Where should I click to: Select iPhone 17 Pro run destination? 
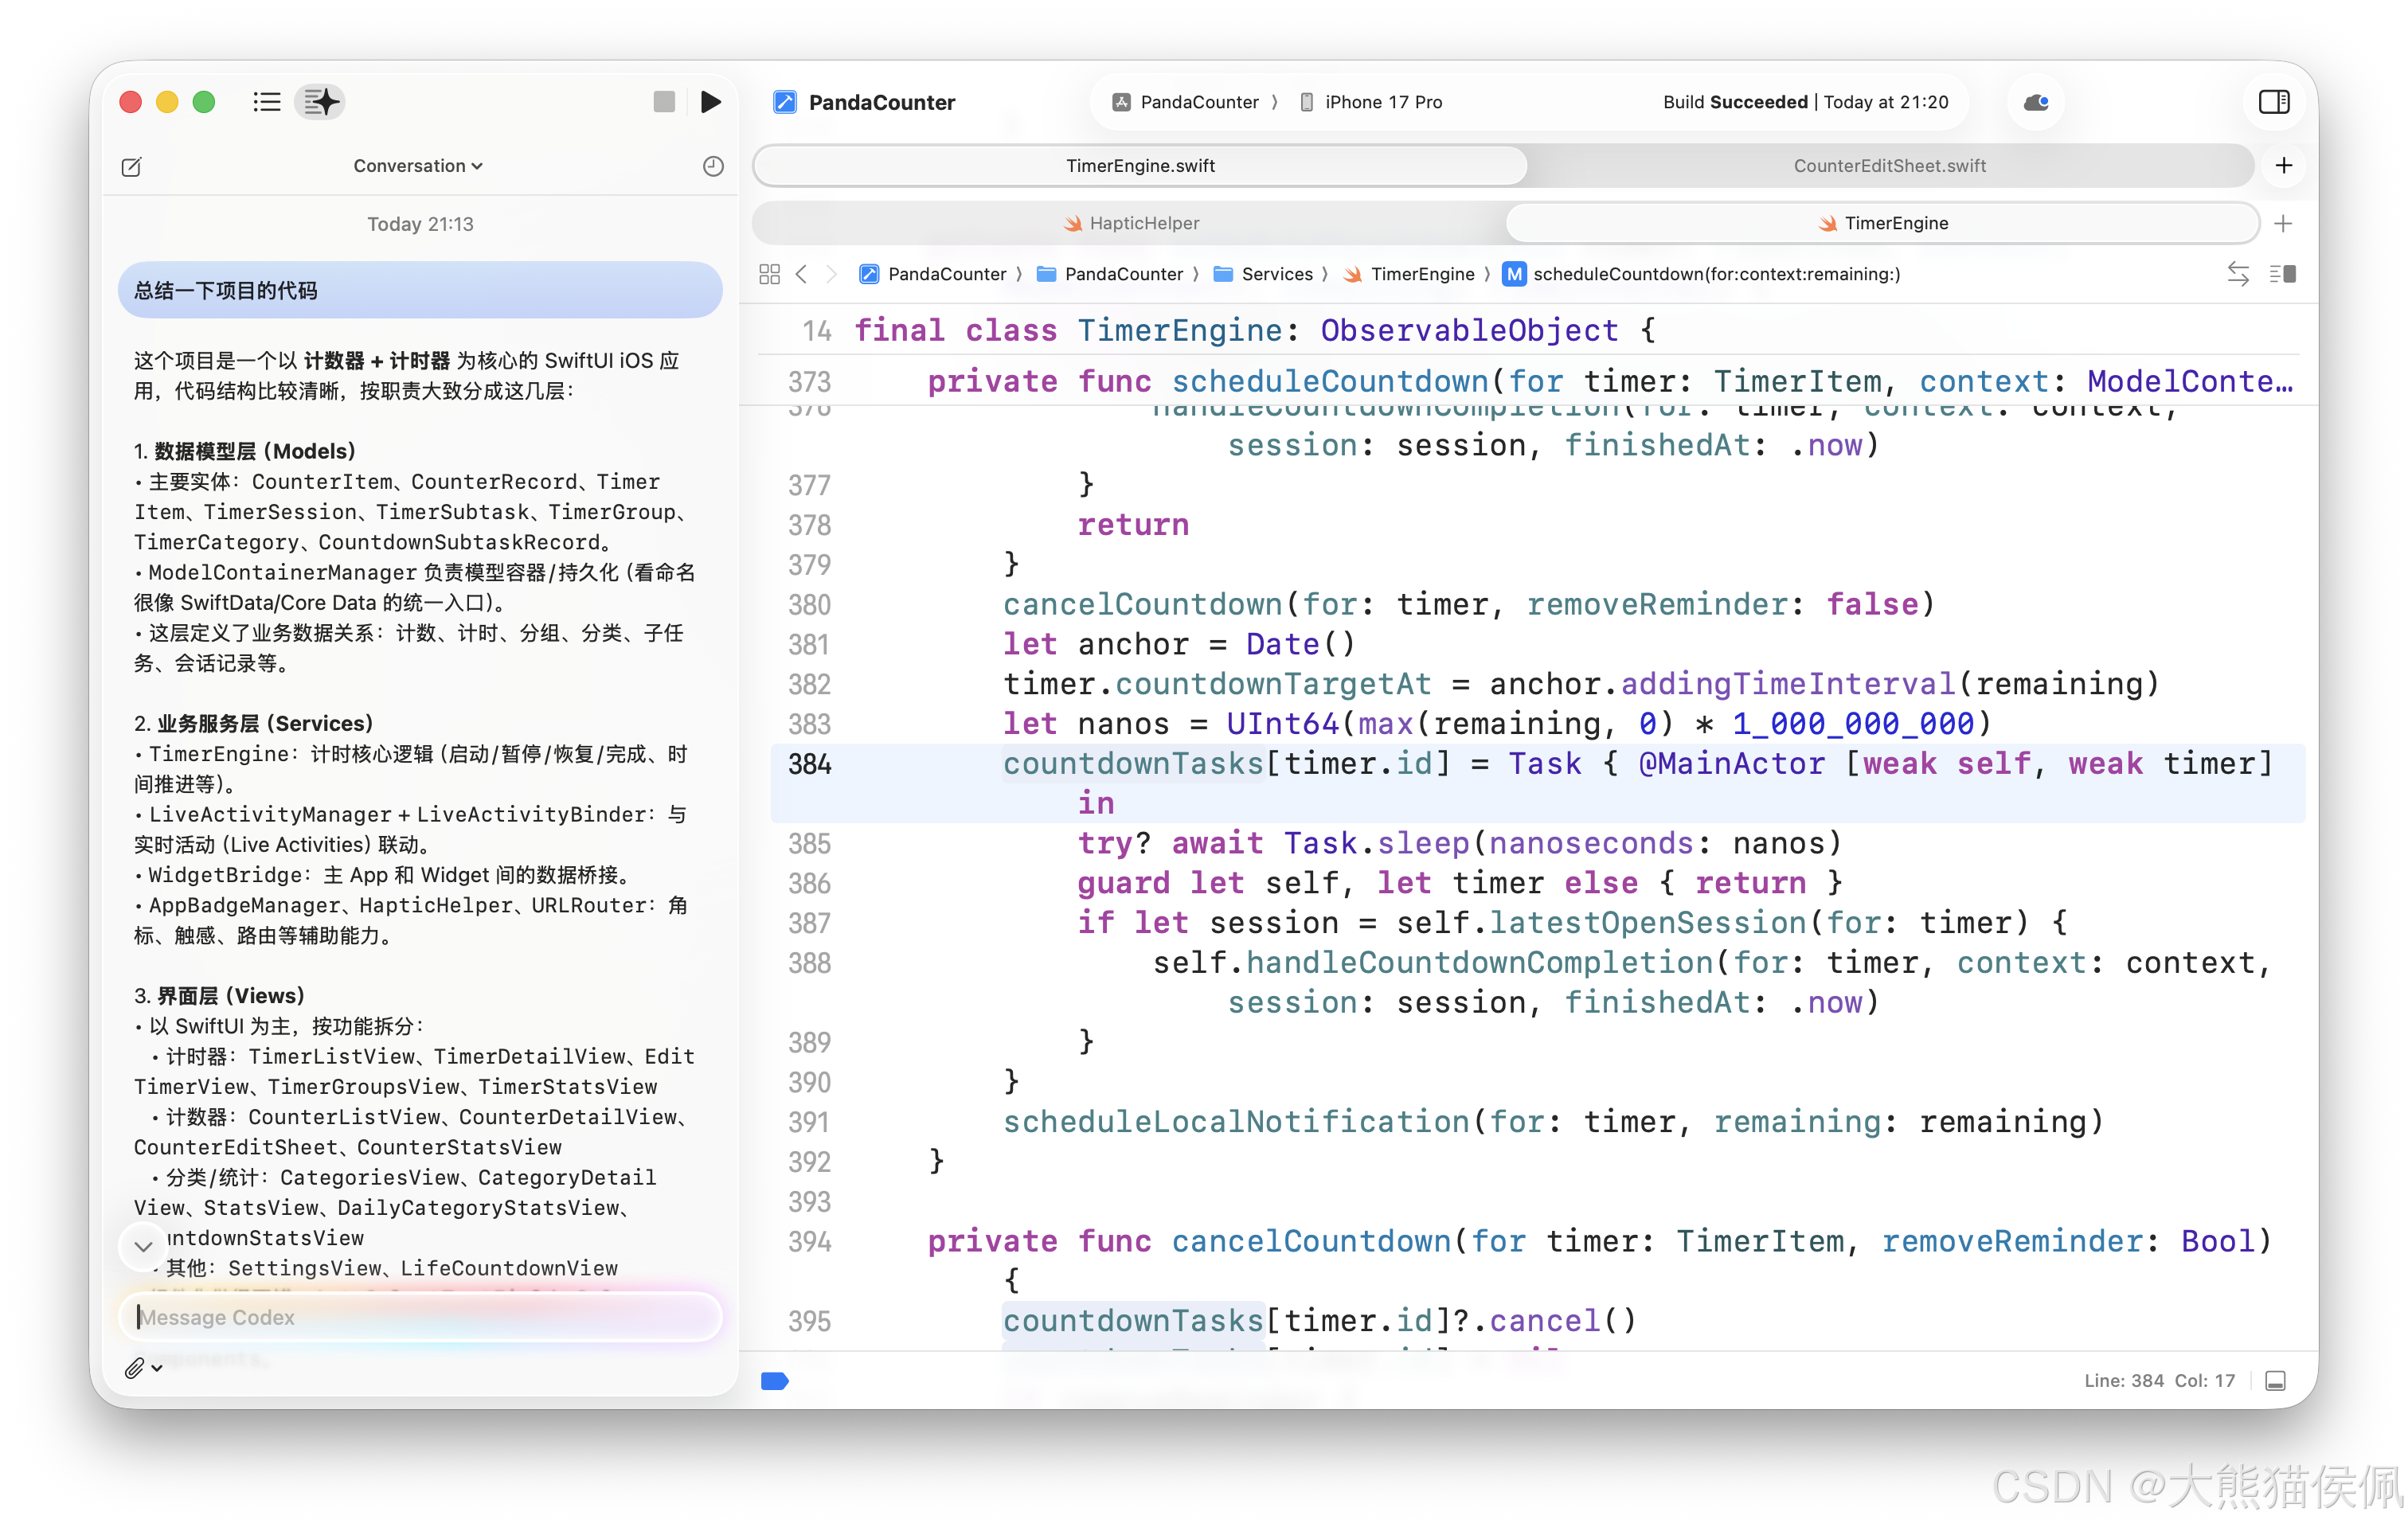tap(1382, 102)
